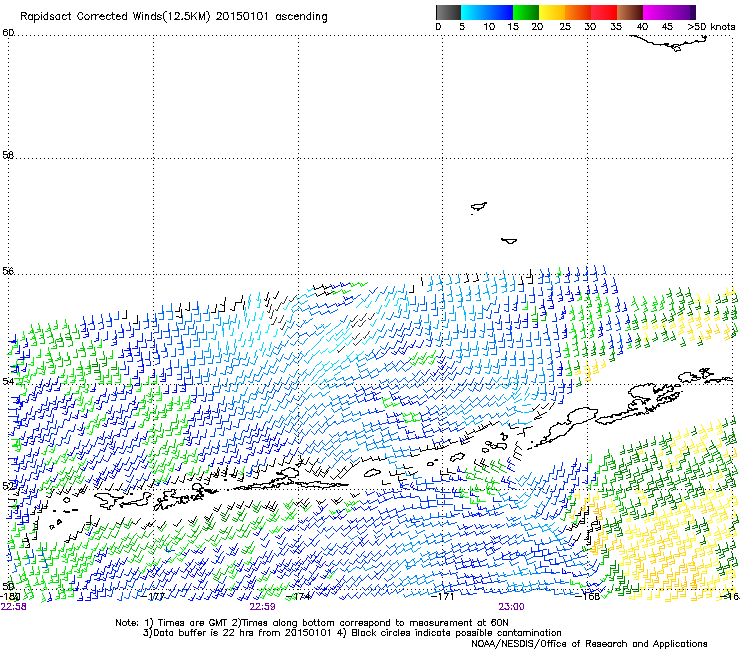Click the longitude label '-174'

[x=299, y=596]
